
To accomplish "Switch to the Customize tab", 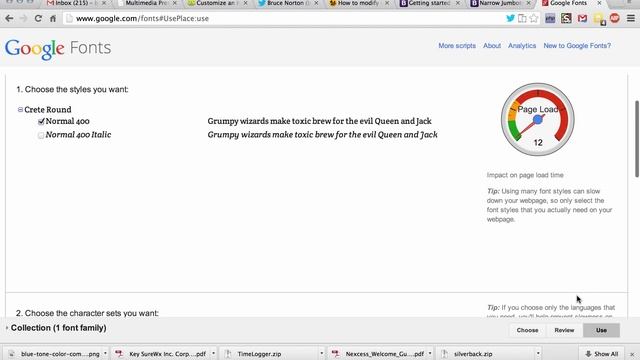I will tap(216, 3).
